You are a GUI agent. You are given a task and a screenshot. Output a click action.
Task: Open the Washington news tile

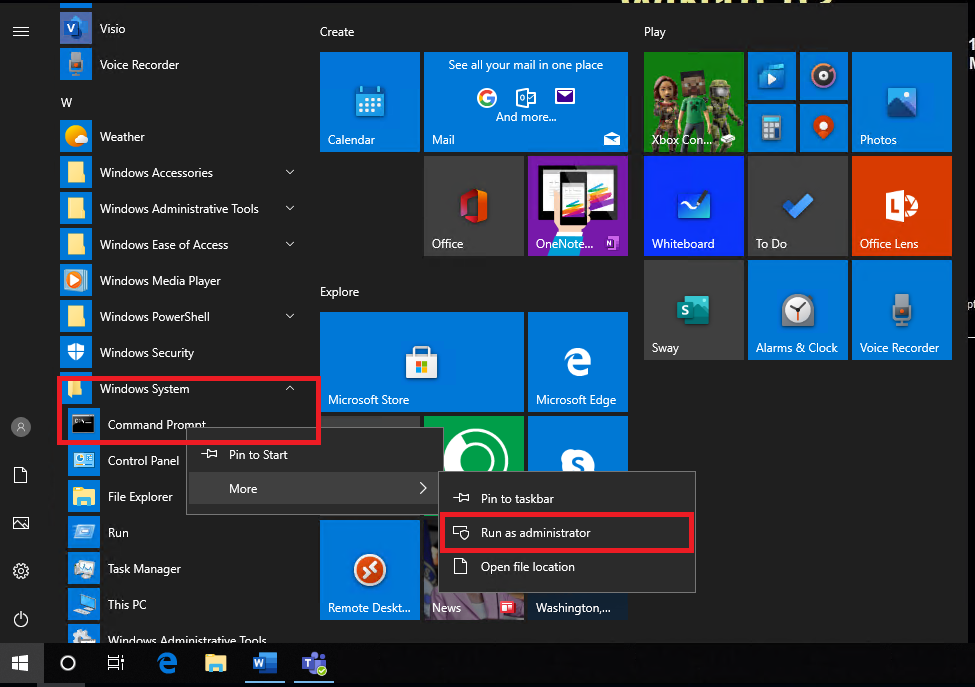coord(578,607)
